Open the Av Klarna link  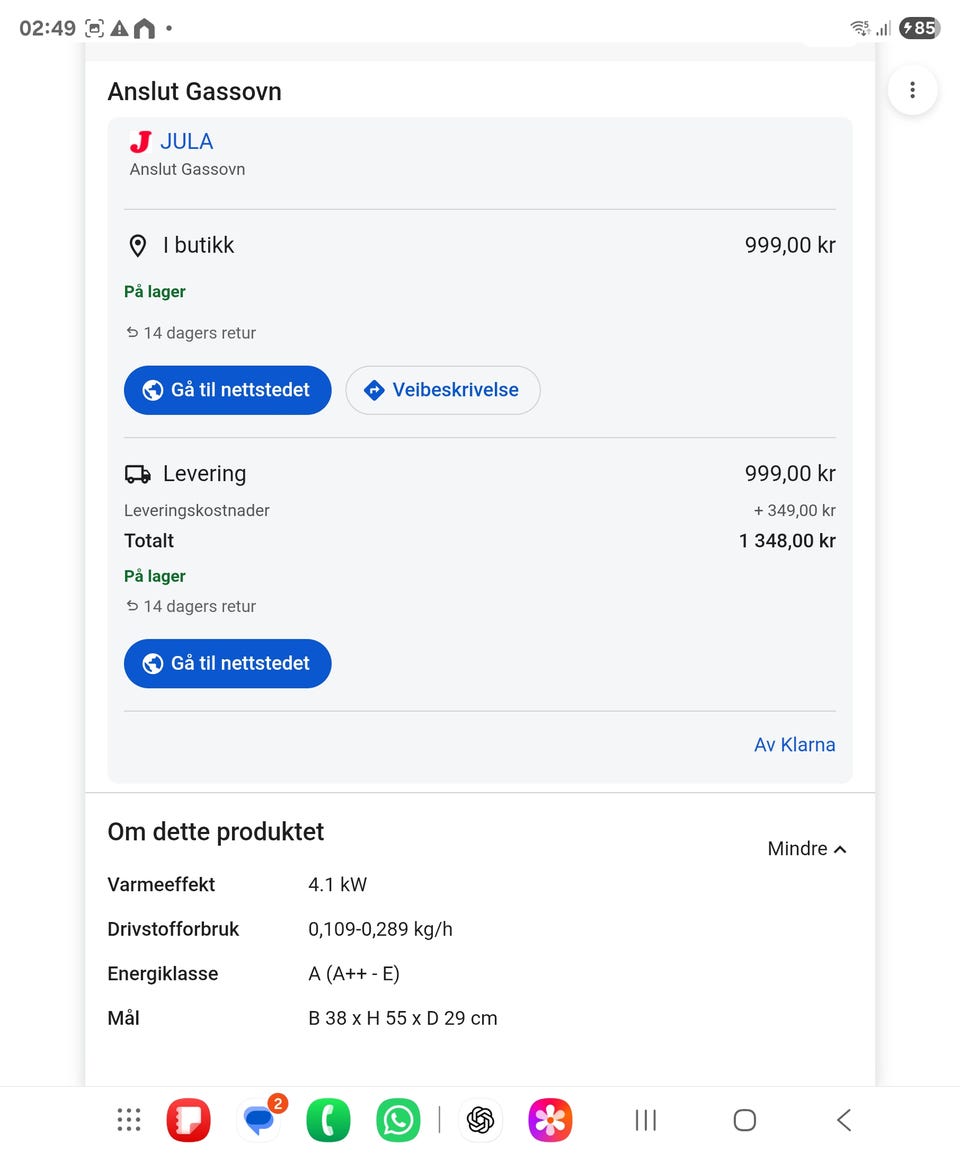(x=795, y=745)
